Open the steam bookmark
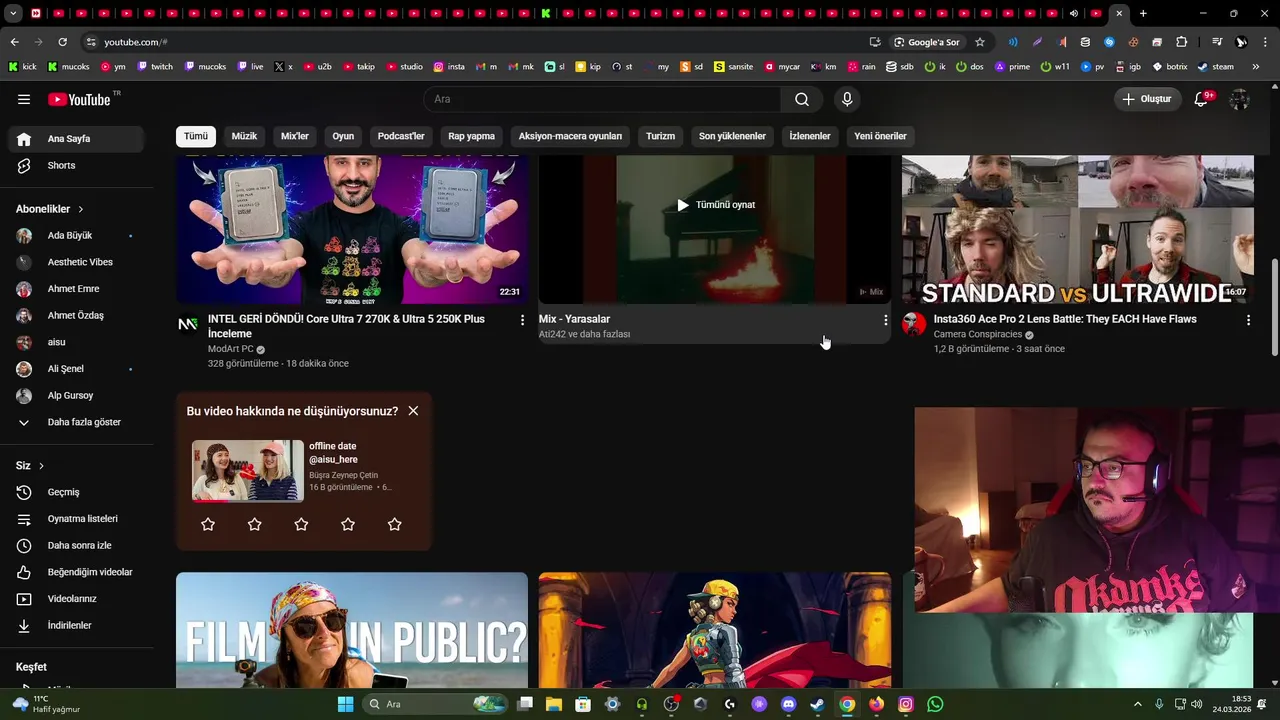Screen dimensions: 1280x720 1215,67
